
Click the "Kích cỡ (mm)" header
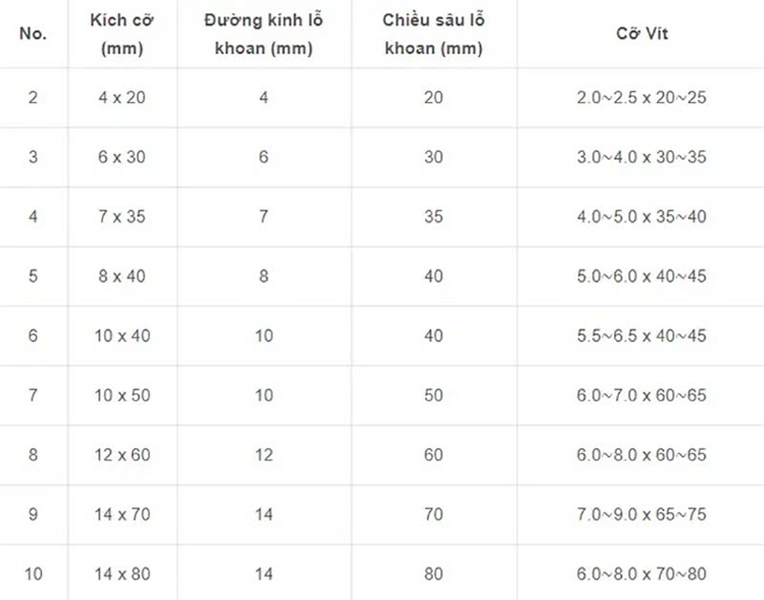[122, 34]
